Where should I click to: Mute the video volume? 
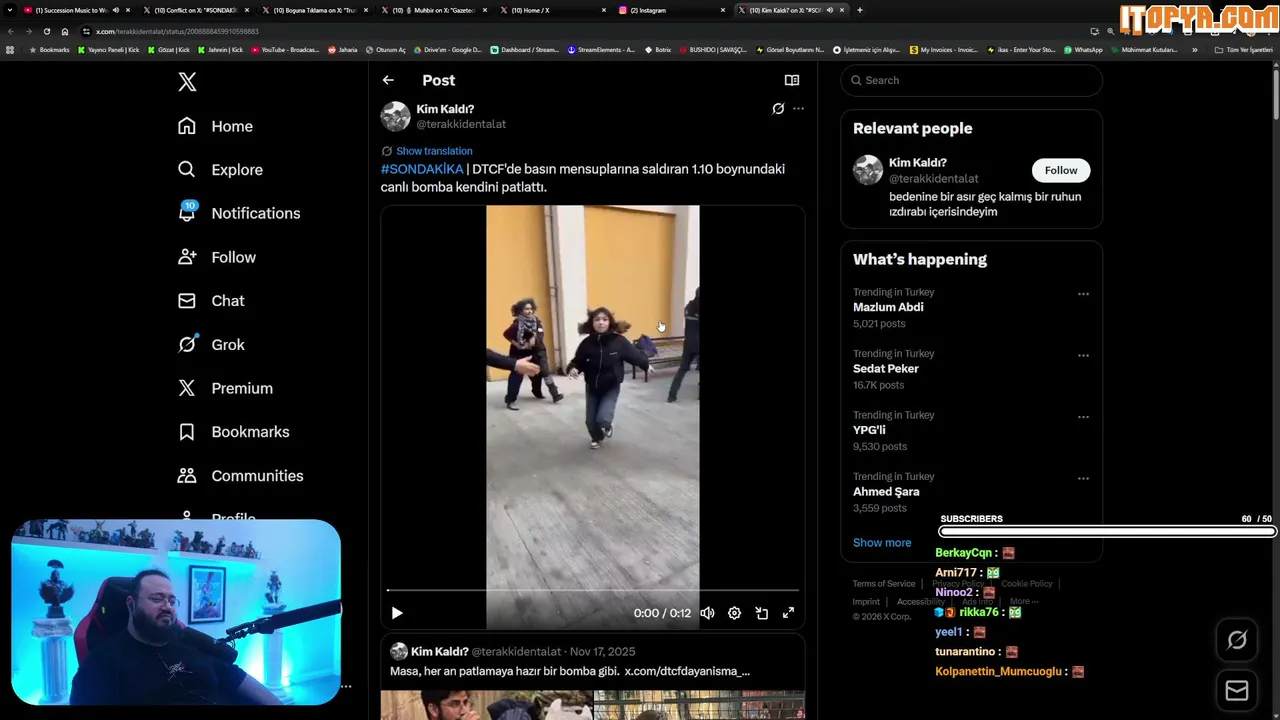click(x=708, y=613)
